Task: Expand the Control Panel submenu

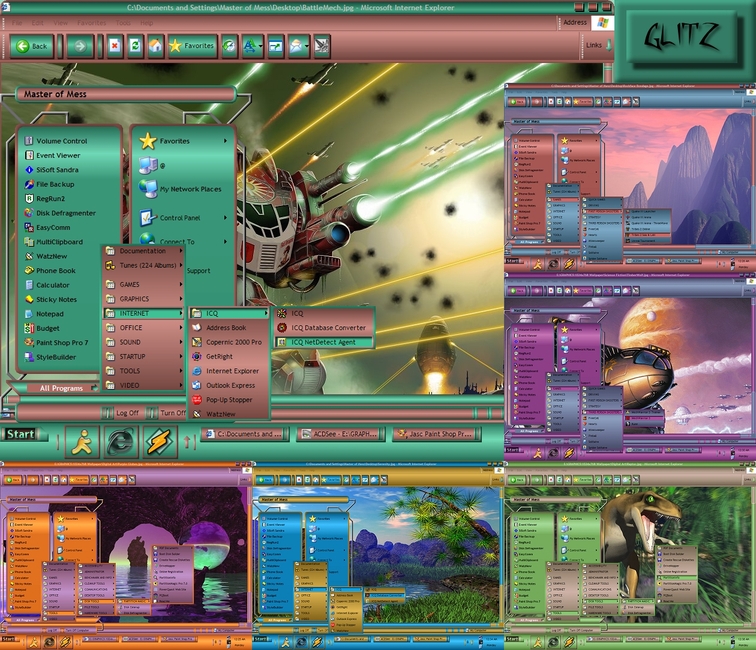Action: (183, 218)
